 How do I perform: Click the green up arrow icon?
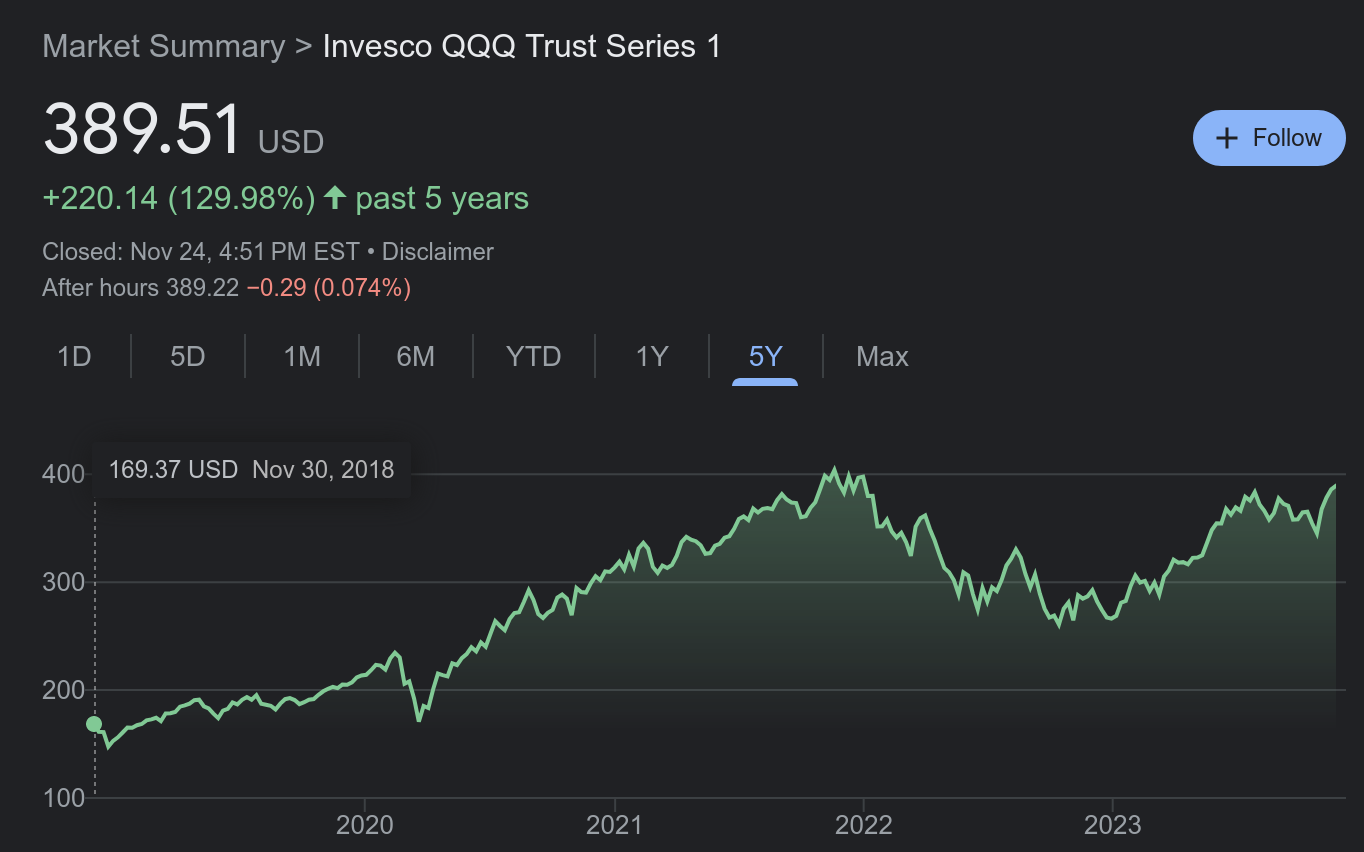coord(335,198)
